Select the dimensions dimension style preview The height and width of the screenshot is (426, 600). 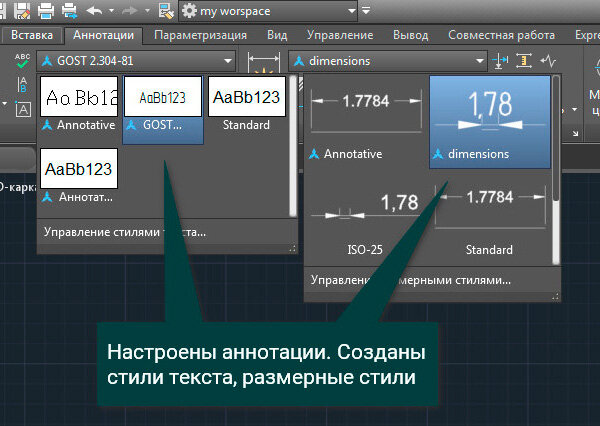(x=490, y=122)
